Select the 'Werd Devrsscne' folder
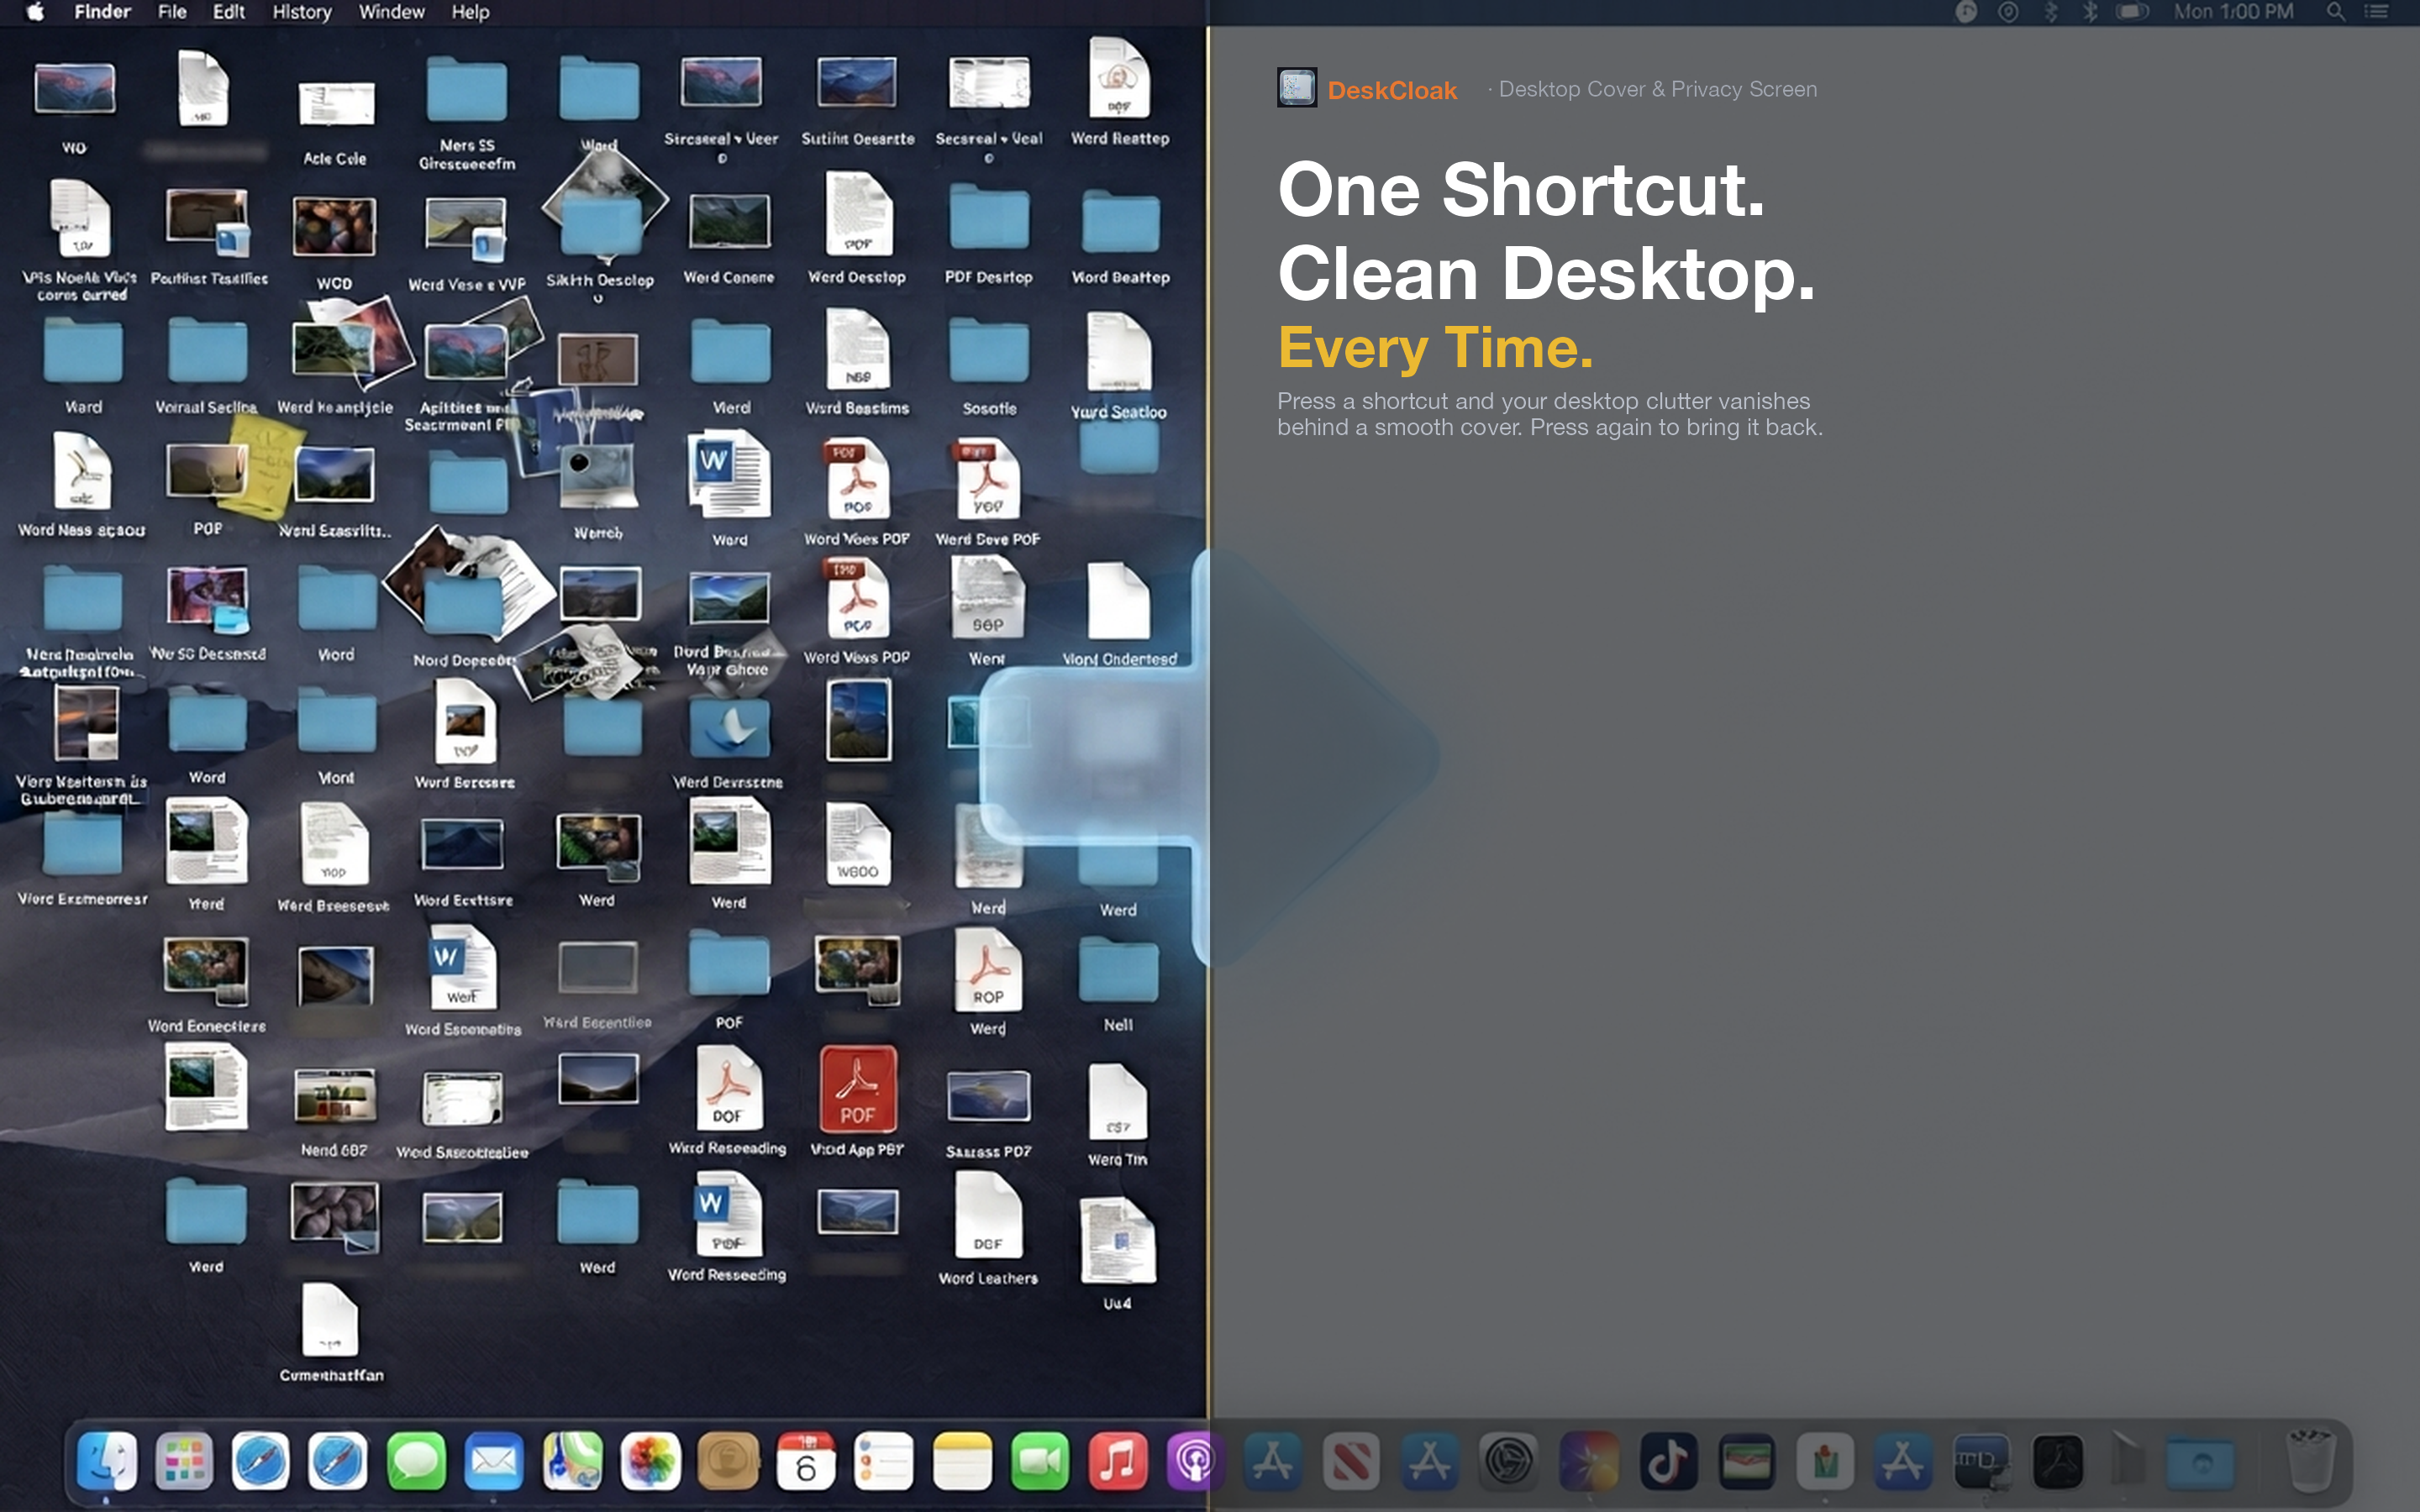The image size is (2420, 1512). click(729, 727)
